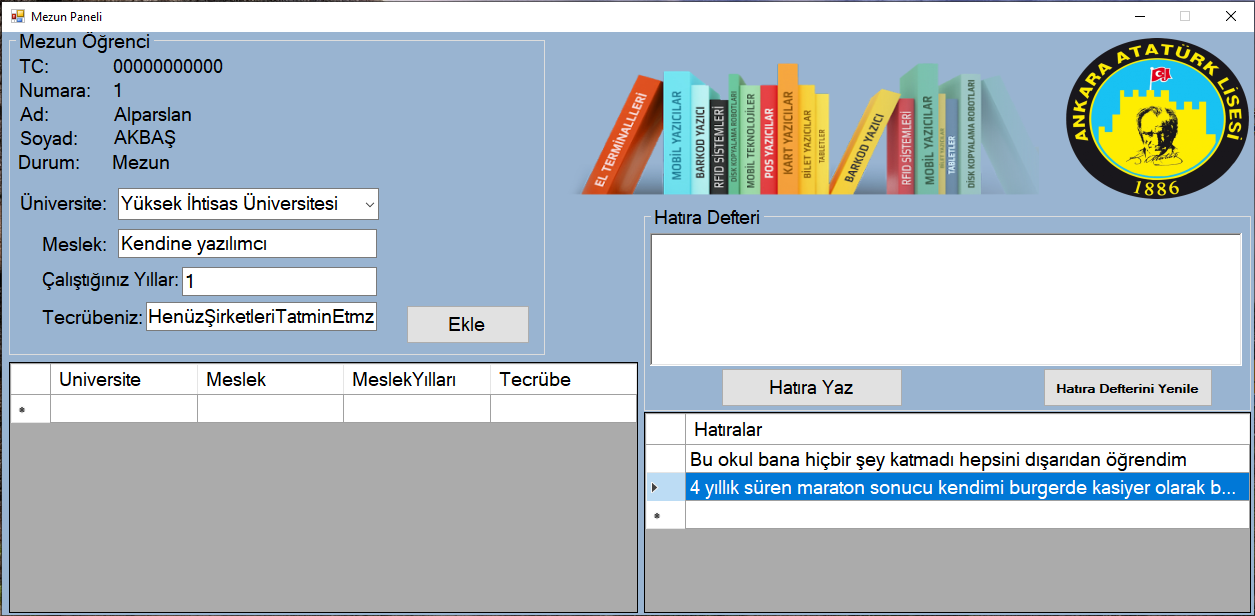The width and height of the screenshot is (1255, 616).
Task: Select the Universite column header
Action: click(123, 379)
